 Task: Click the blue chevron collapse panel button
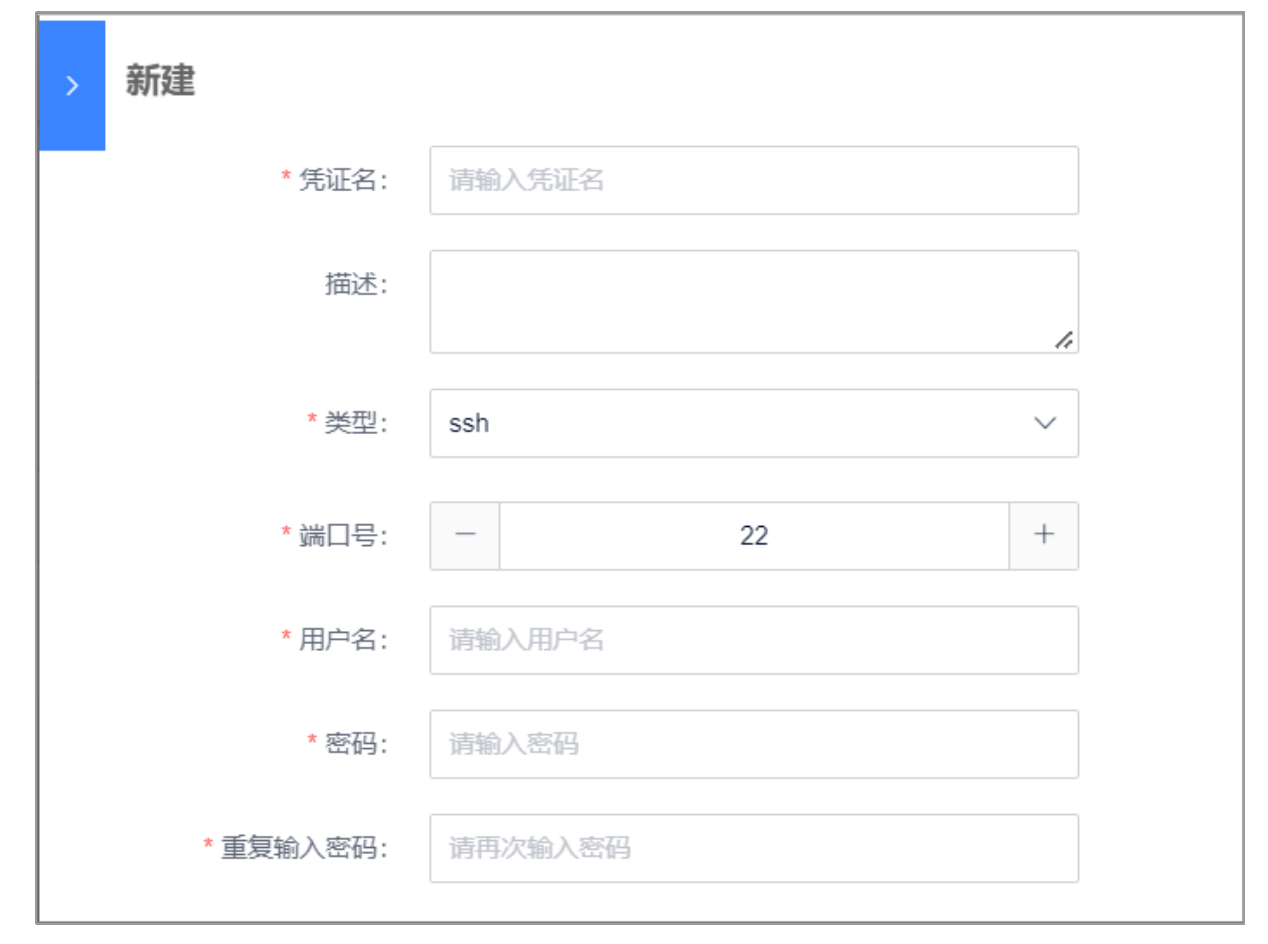pos(72,86)
